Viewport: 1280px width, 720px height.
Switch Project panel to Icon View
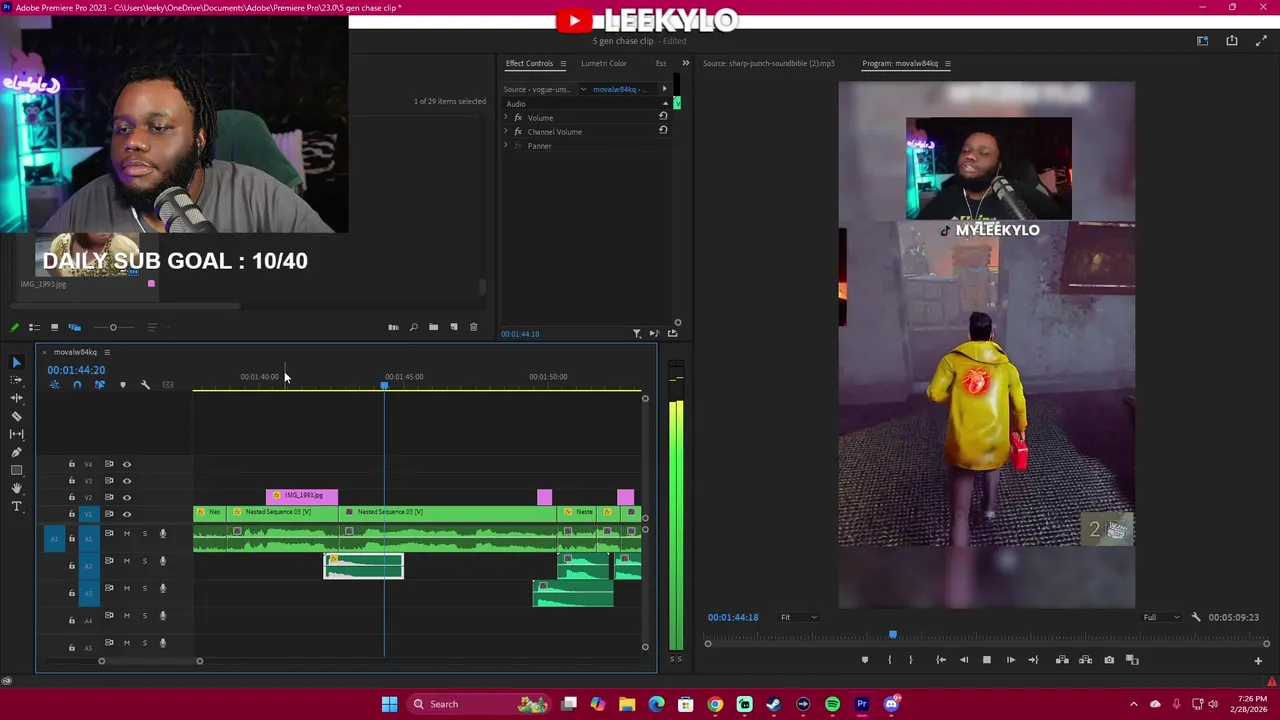pyautogui.click(x=54, y=327)
